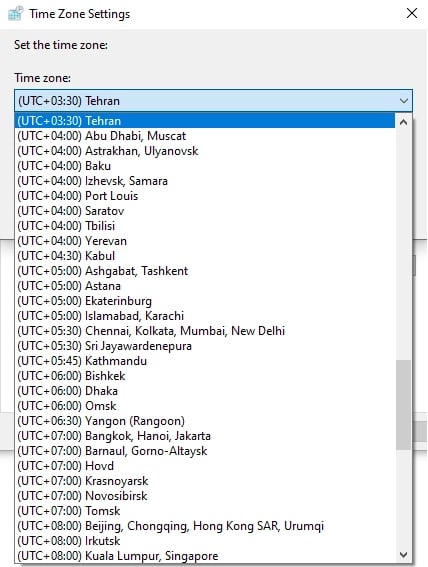The image size is (428, 567).
Task: Click the Time Zone Settings title icon
Action: point(16,14)
